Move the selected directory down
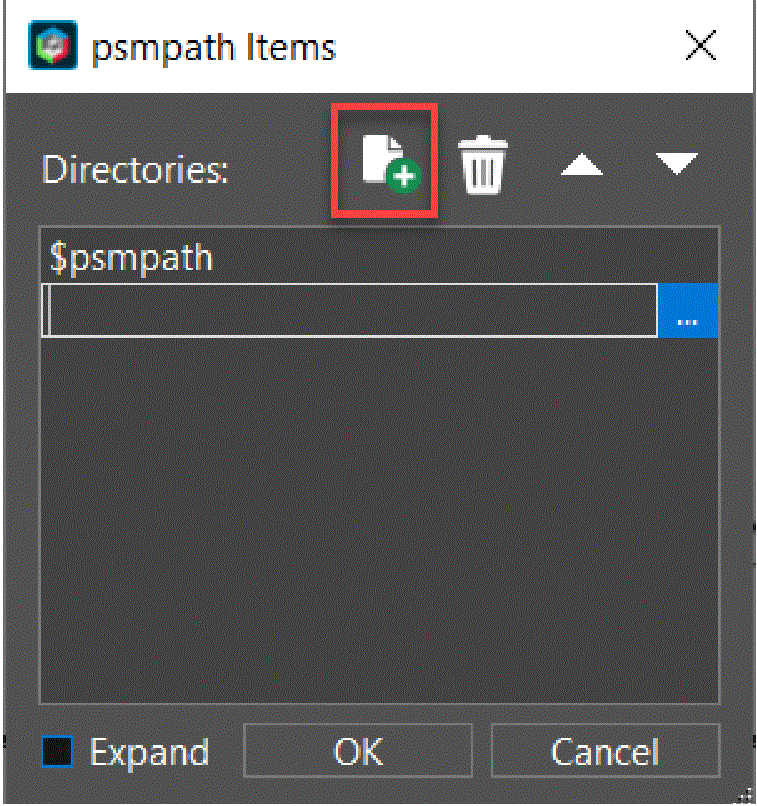 pos(676,163)
